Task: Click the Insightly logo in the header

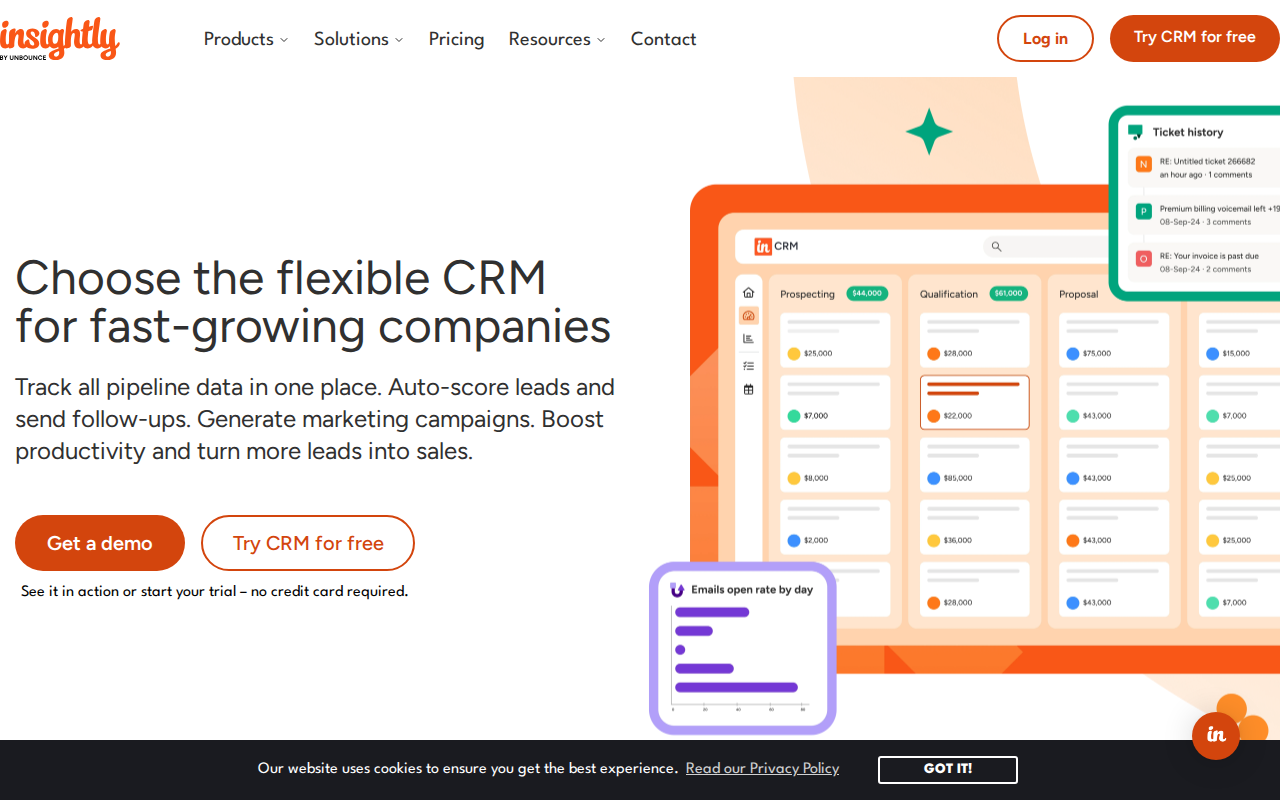Action: pos(60,38)
